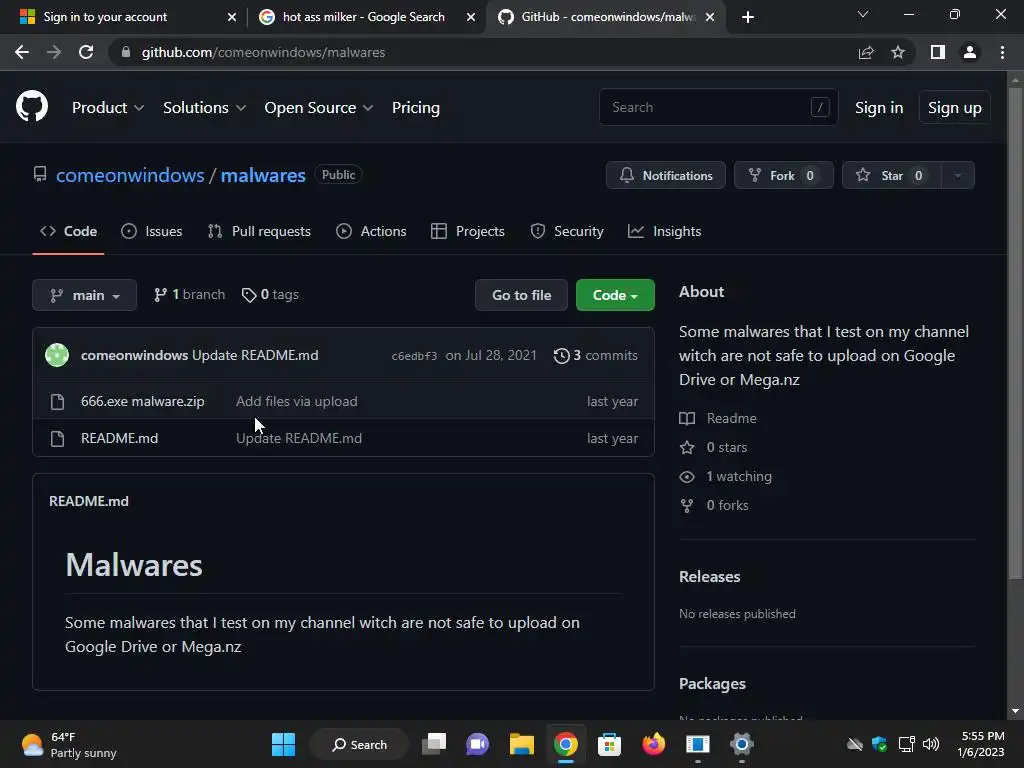Click the Sign in link
This screenshot has height=768, width=1024.
click(879, 108)
